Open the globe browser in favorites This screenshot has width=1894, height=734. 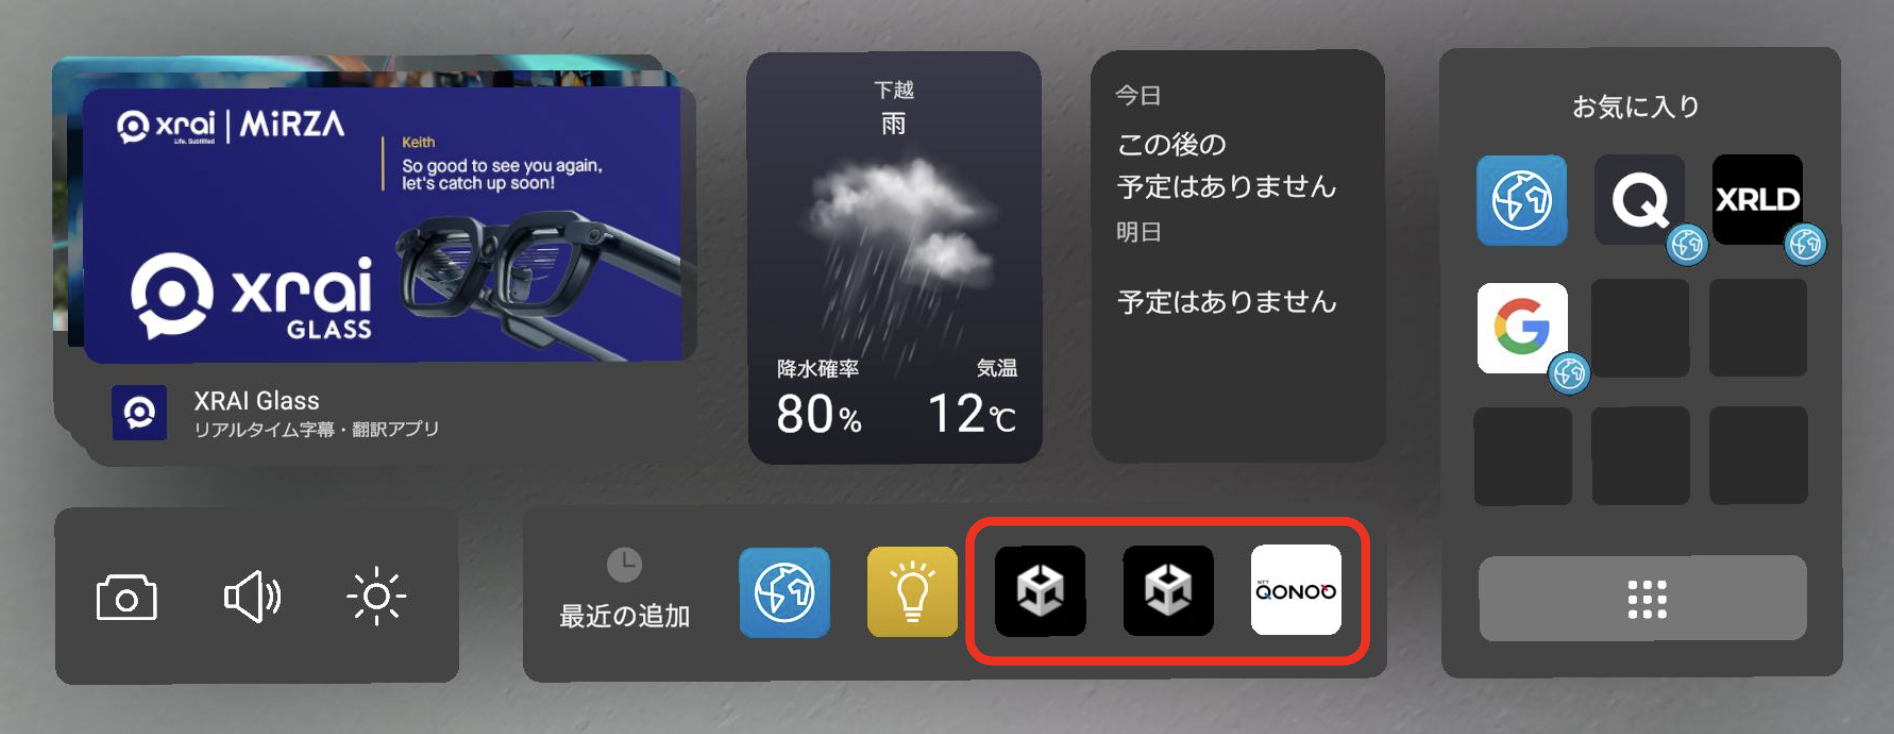tap(1522, 200)
